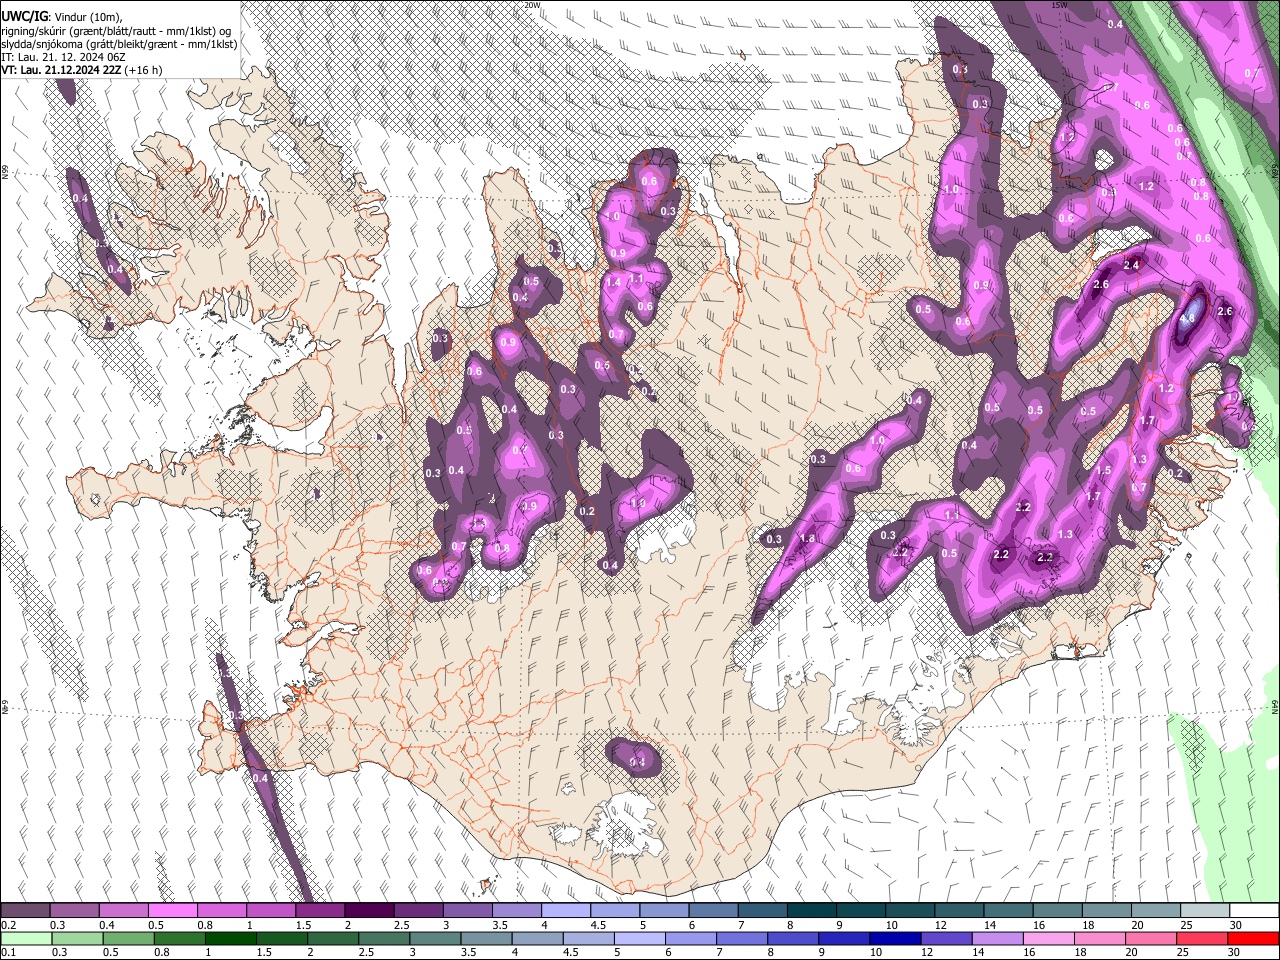Click the bold "VT: Lau. 21.12.2024 22Z" text

(61, 71)
